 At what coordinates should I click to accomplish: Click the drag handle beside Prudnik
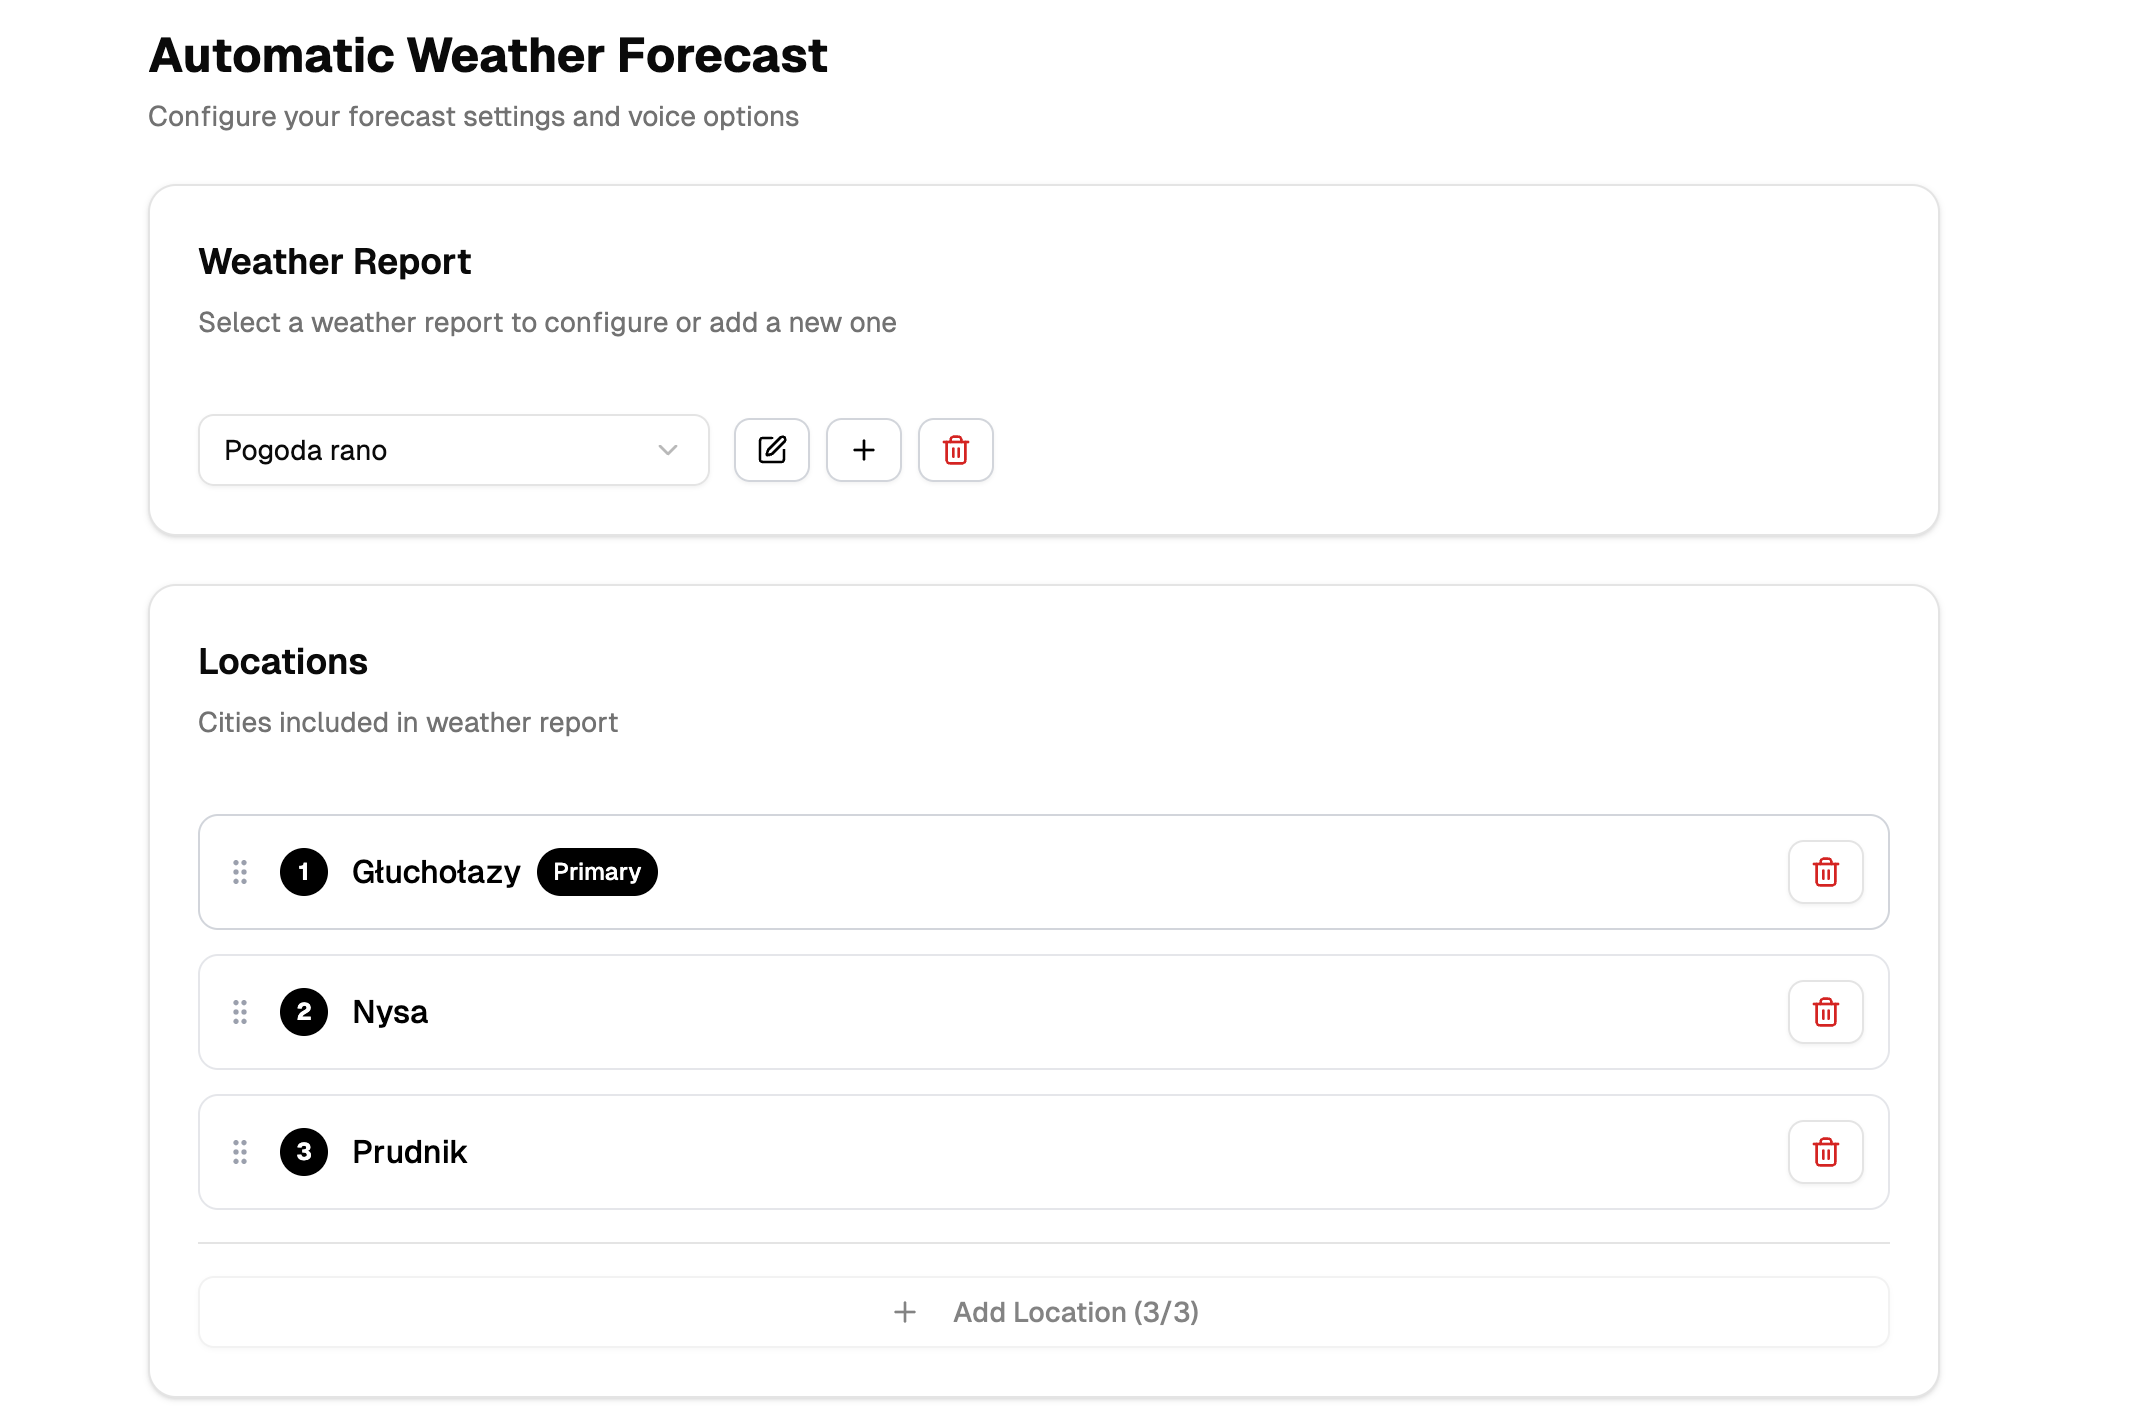pos(239,1152)
